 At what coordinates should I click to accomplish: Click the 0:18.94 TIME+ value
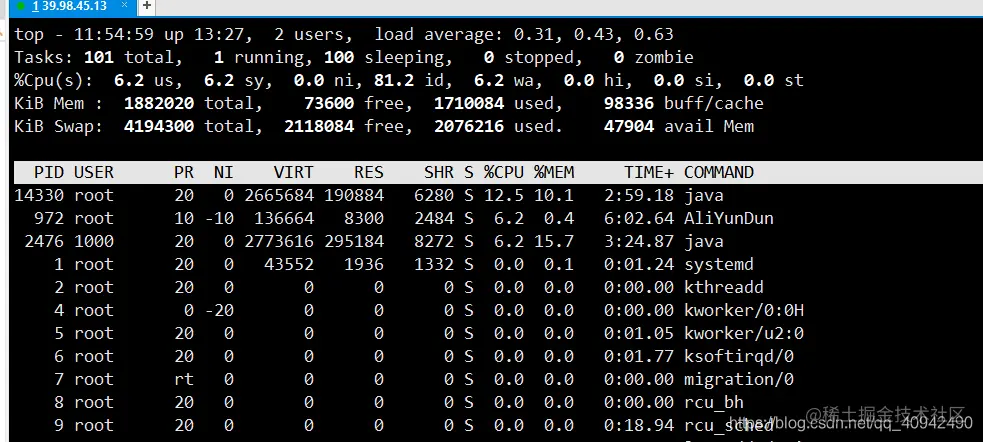click(x=639, y=426)
